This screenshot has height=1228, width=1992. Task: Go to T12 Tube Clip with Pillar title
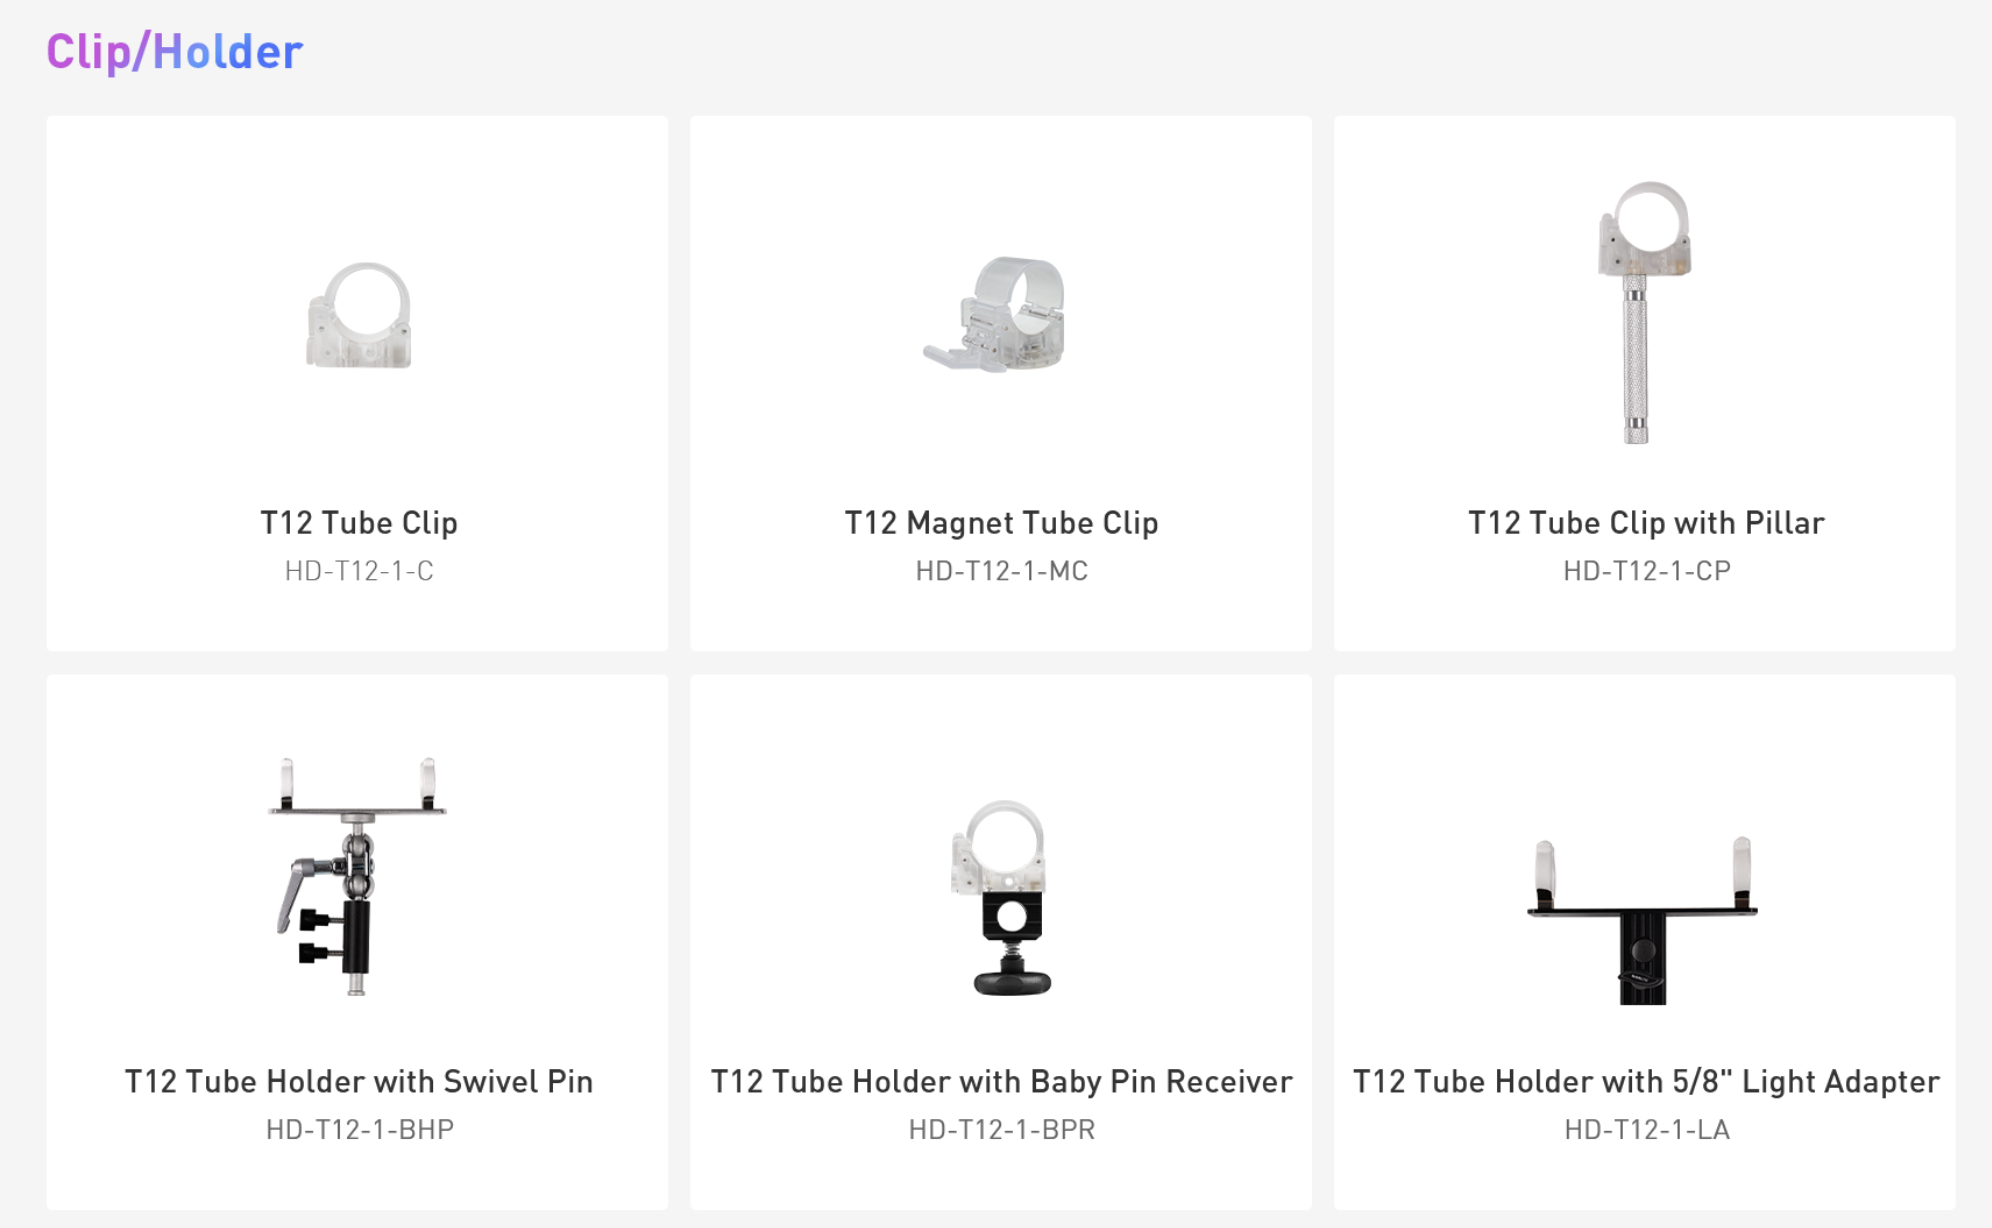tap(1645, 523)
